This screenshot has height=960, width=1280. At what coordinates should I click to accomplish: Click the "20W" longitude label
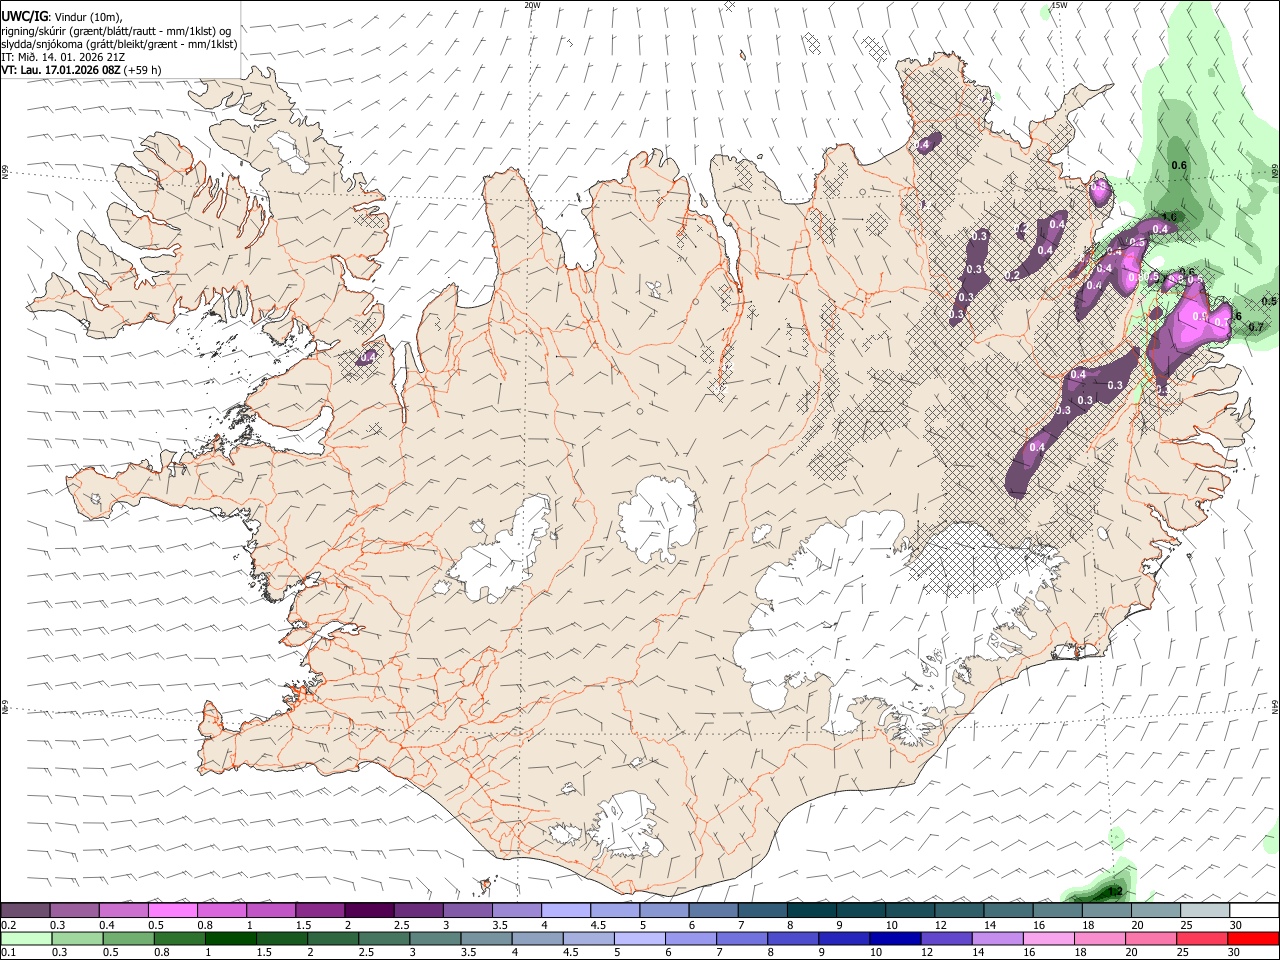coord(532,5)
